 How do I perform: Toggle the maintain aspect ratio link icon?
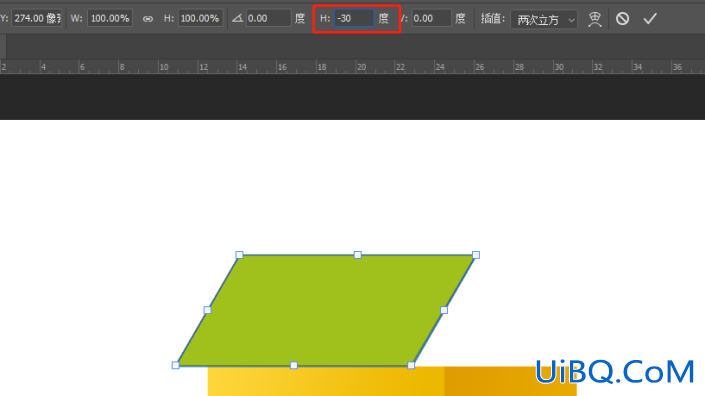147,19
